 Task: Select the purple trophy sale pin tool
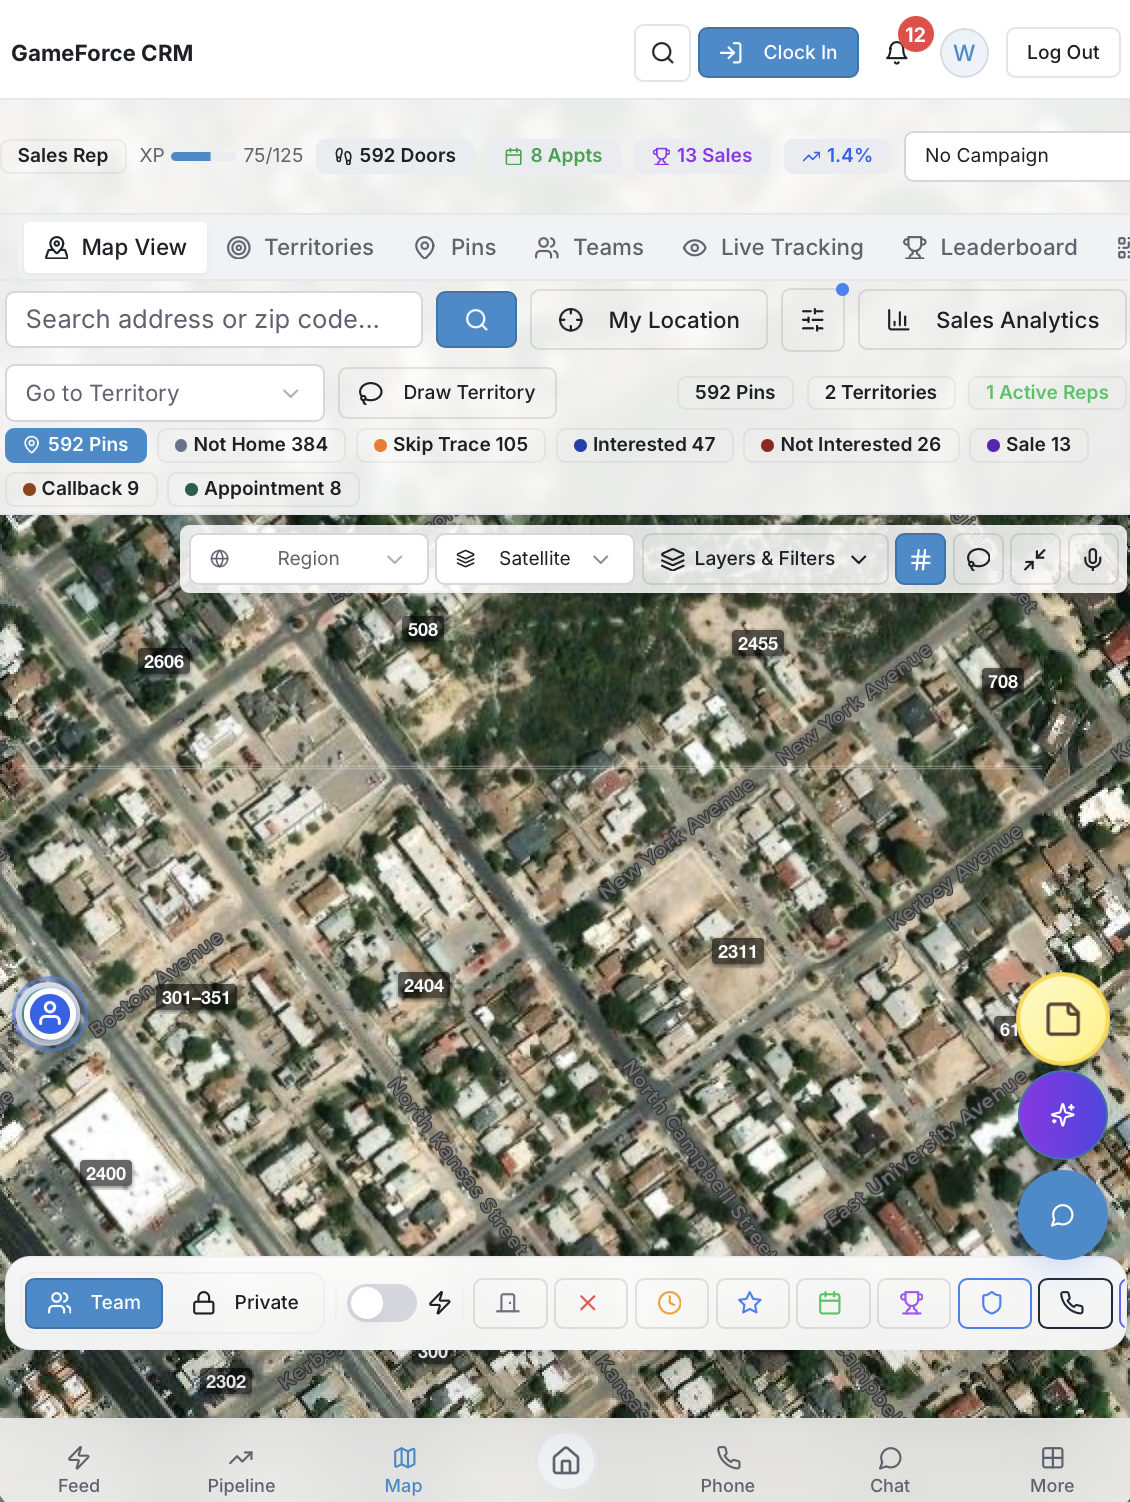click(x=913, y=1303)
